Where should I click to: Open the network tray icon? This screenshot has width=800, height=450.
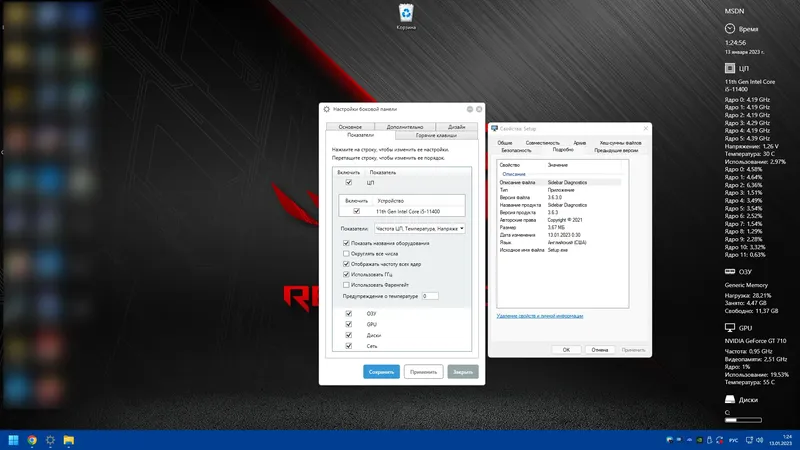click(x=749, y=440)
